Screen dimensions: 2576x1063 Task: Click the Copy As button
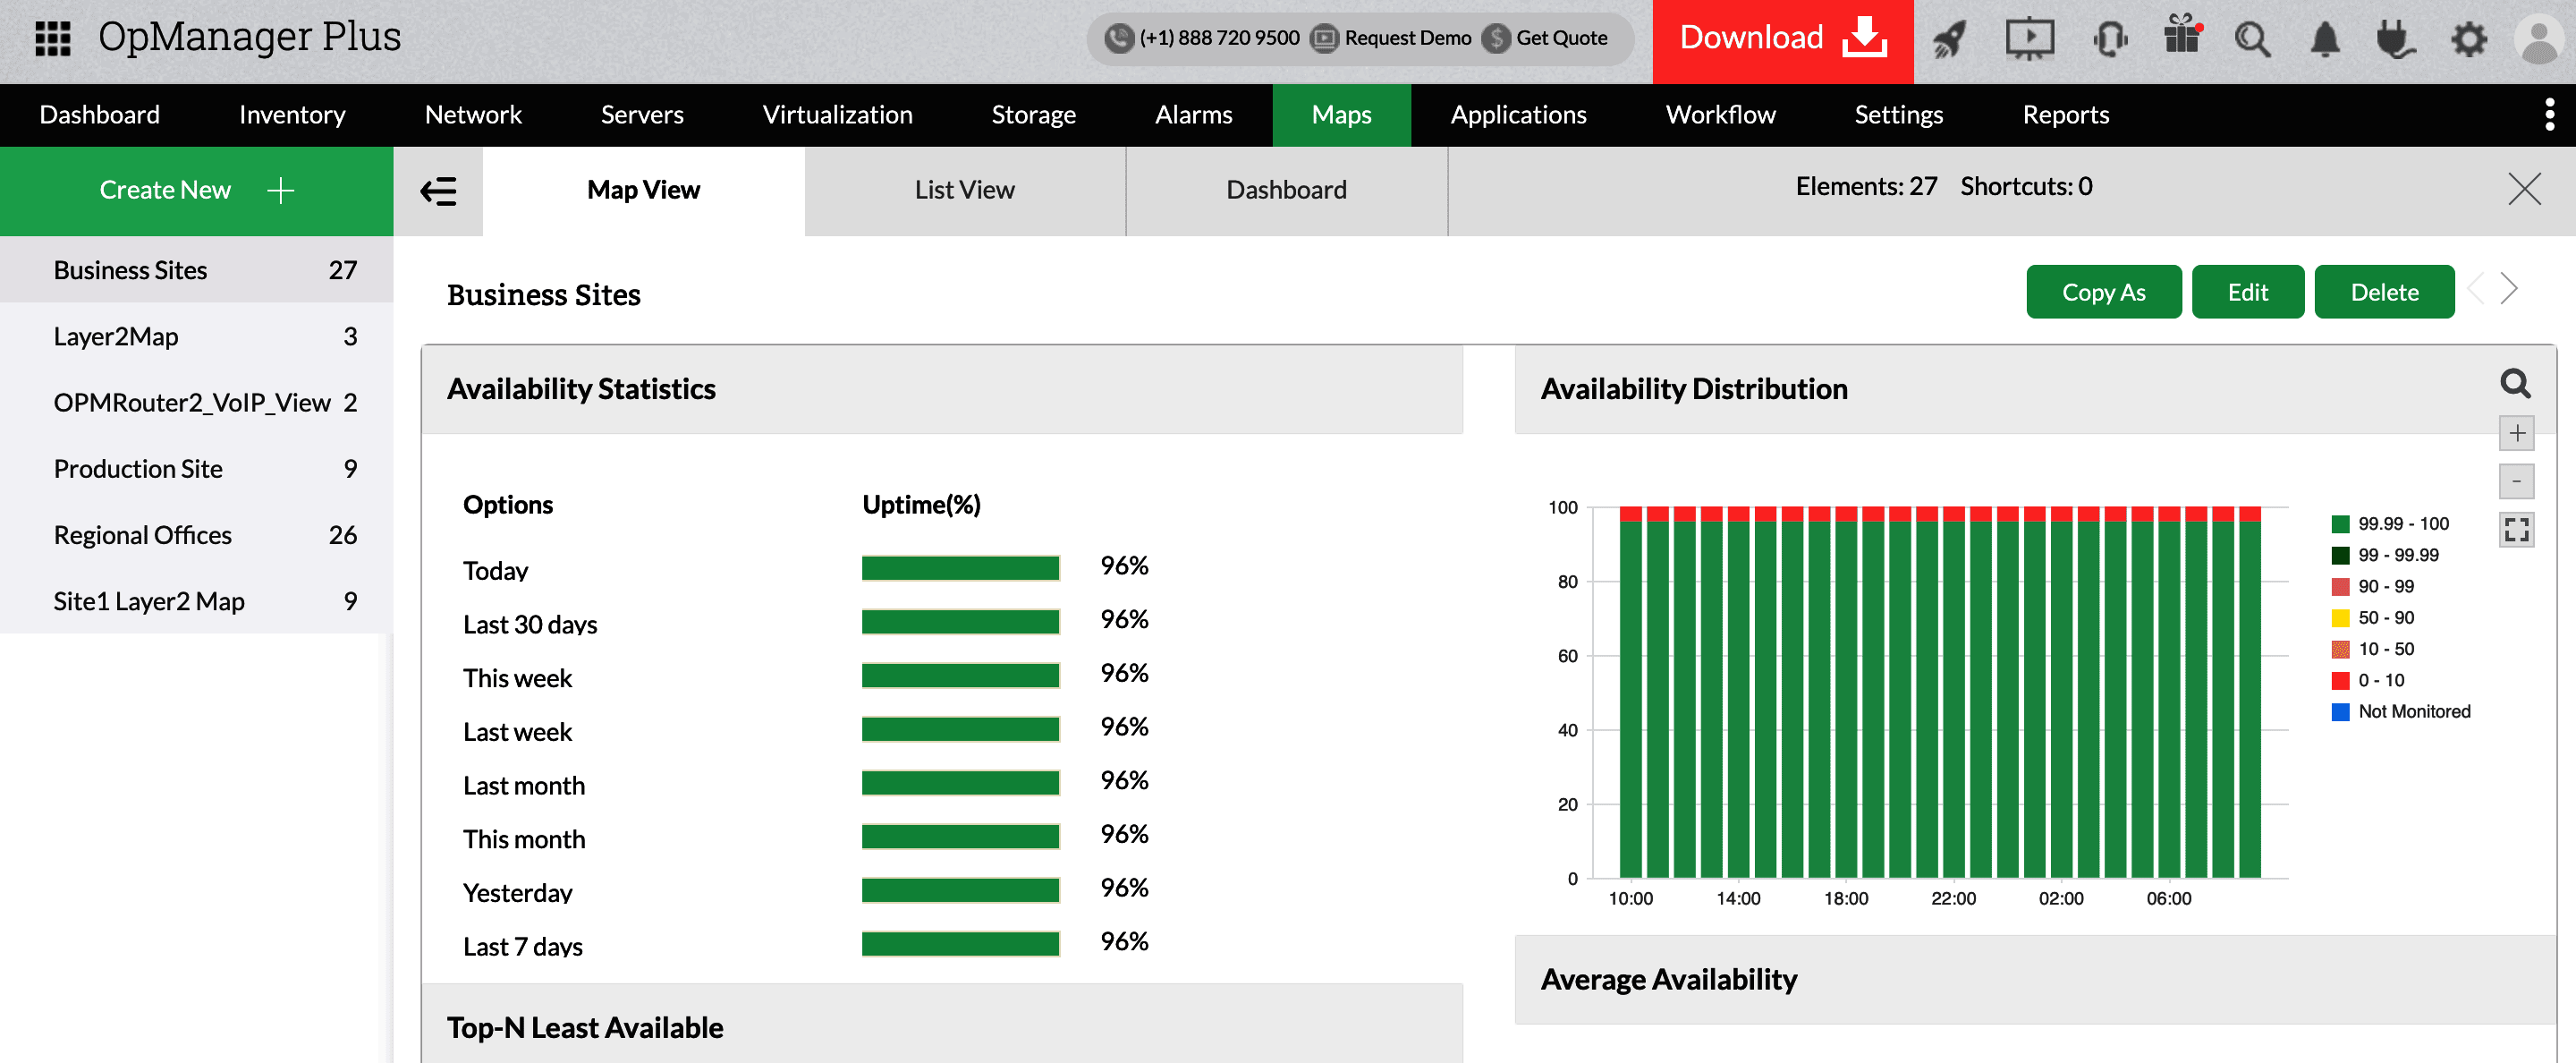click(x=2103, y=291)
